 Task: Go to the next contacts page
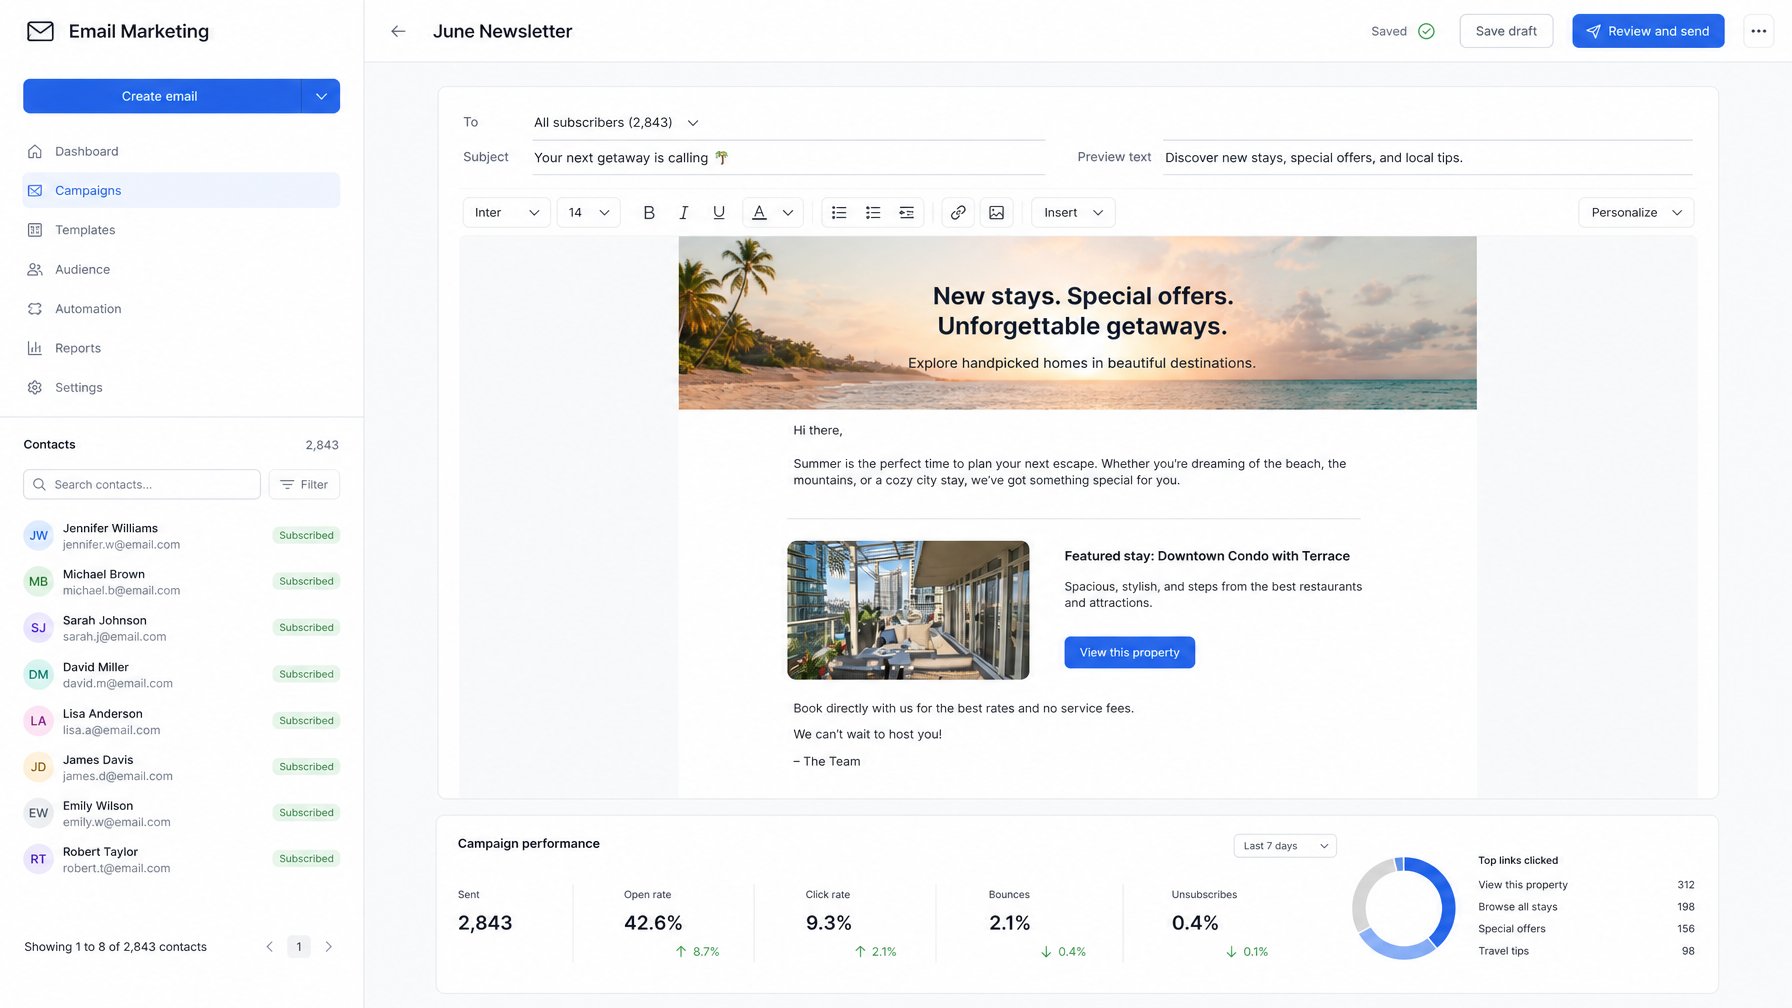pos(328,946)
